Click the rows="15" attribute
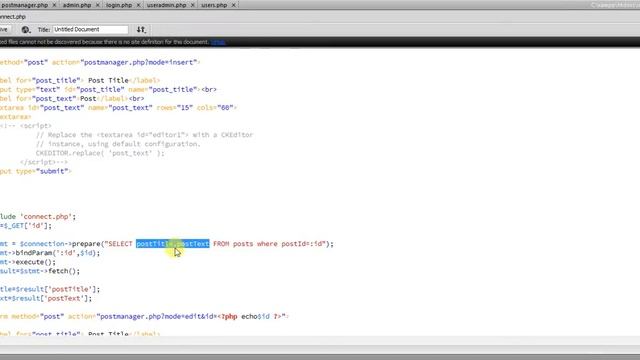Screen dimensions: 640x360 pos(174,108)
